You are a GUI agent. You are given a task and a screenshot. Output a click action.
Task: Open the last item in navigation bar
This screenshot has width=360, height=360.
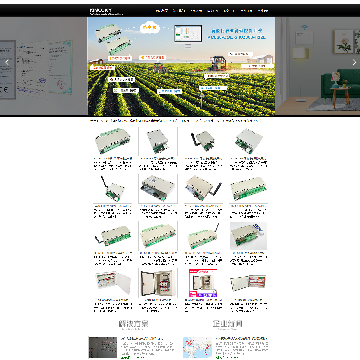[x=263, y=11]
